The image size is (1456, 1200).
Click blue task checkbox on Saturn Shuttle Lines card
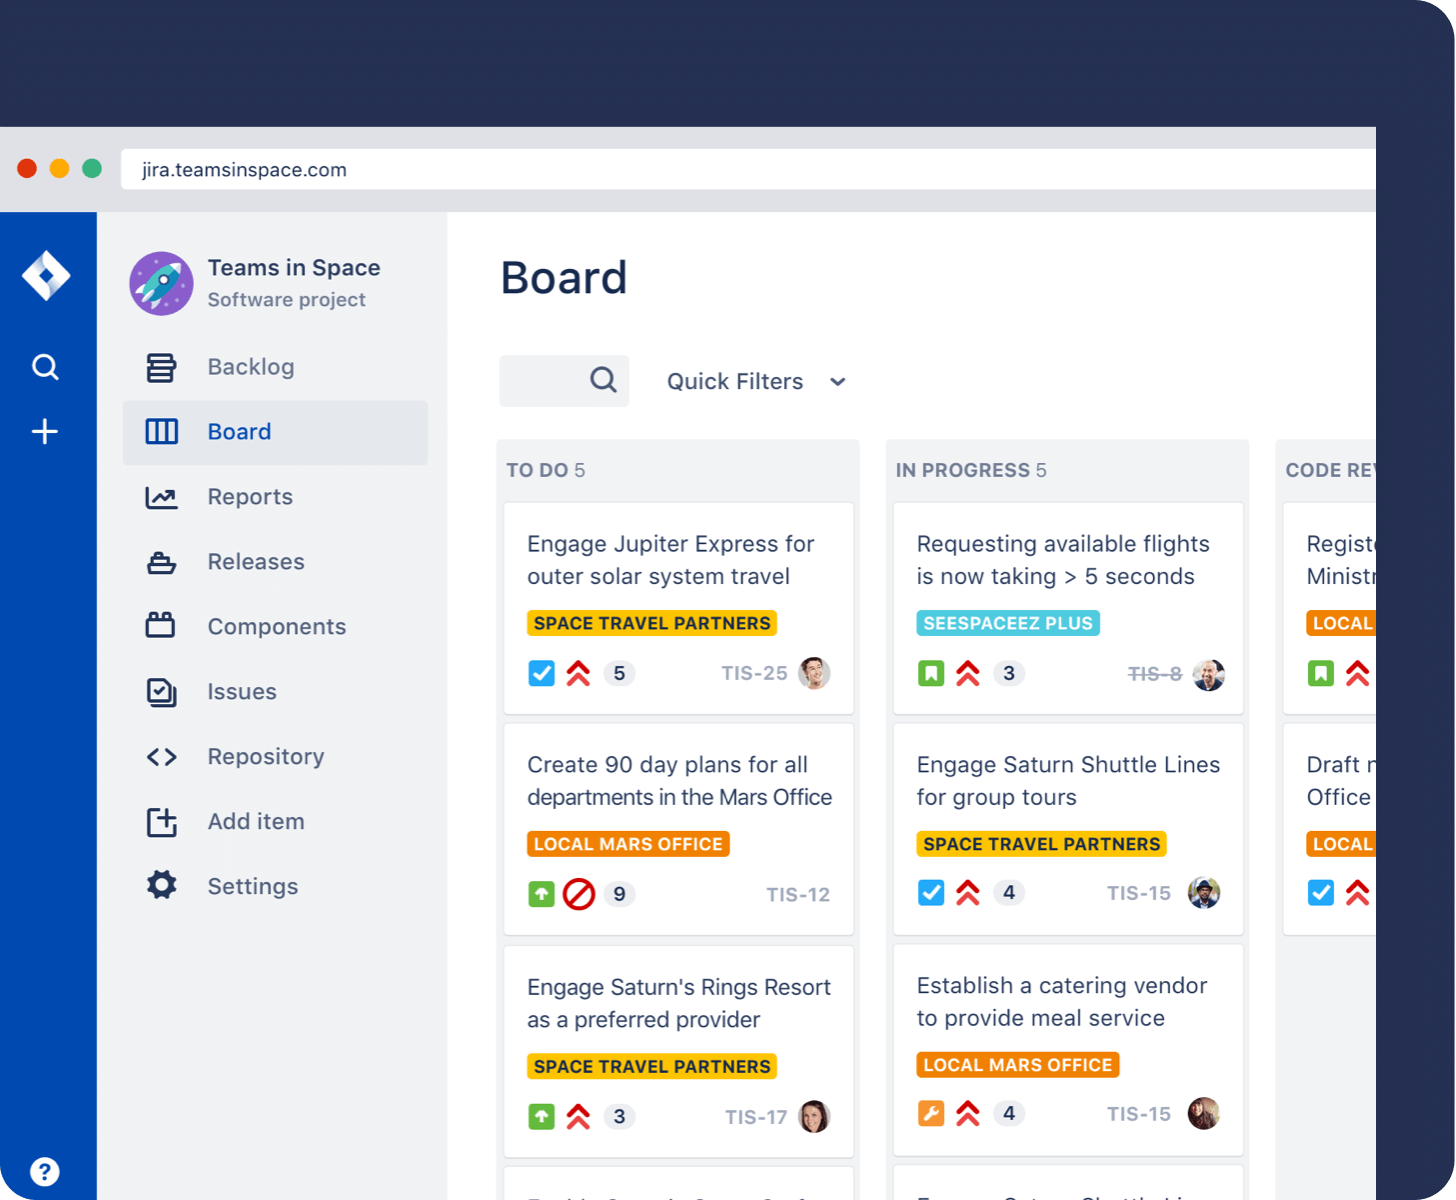[x=931, y=892]
